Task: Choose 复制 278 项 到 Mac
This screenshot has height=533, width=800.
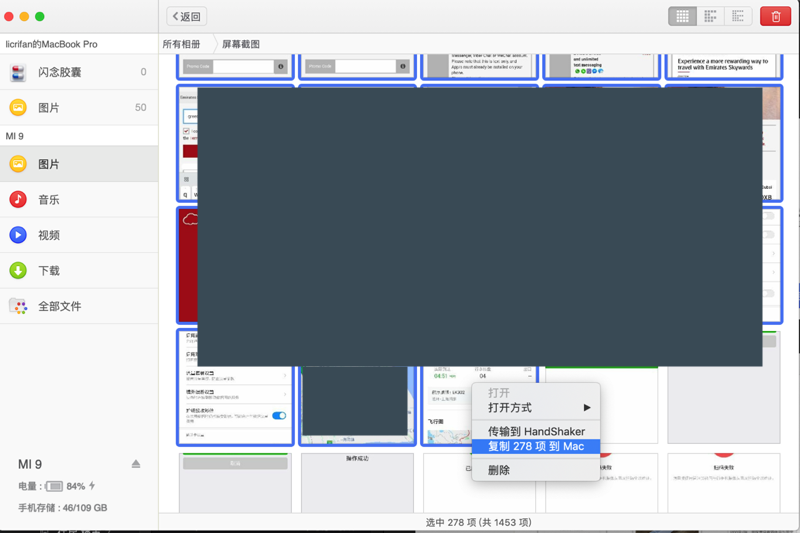Action: [536, 446]
